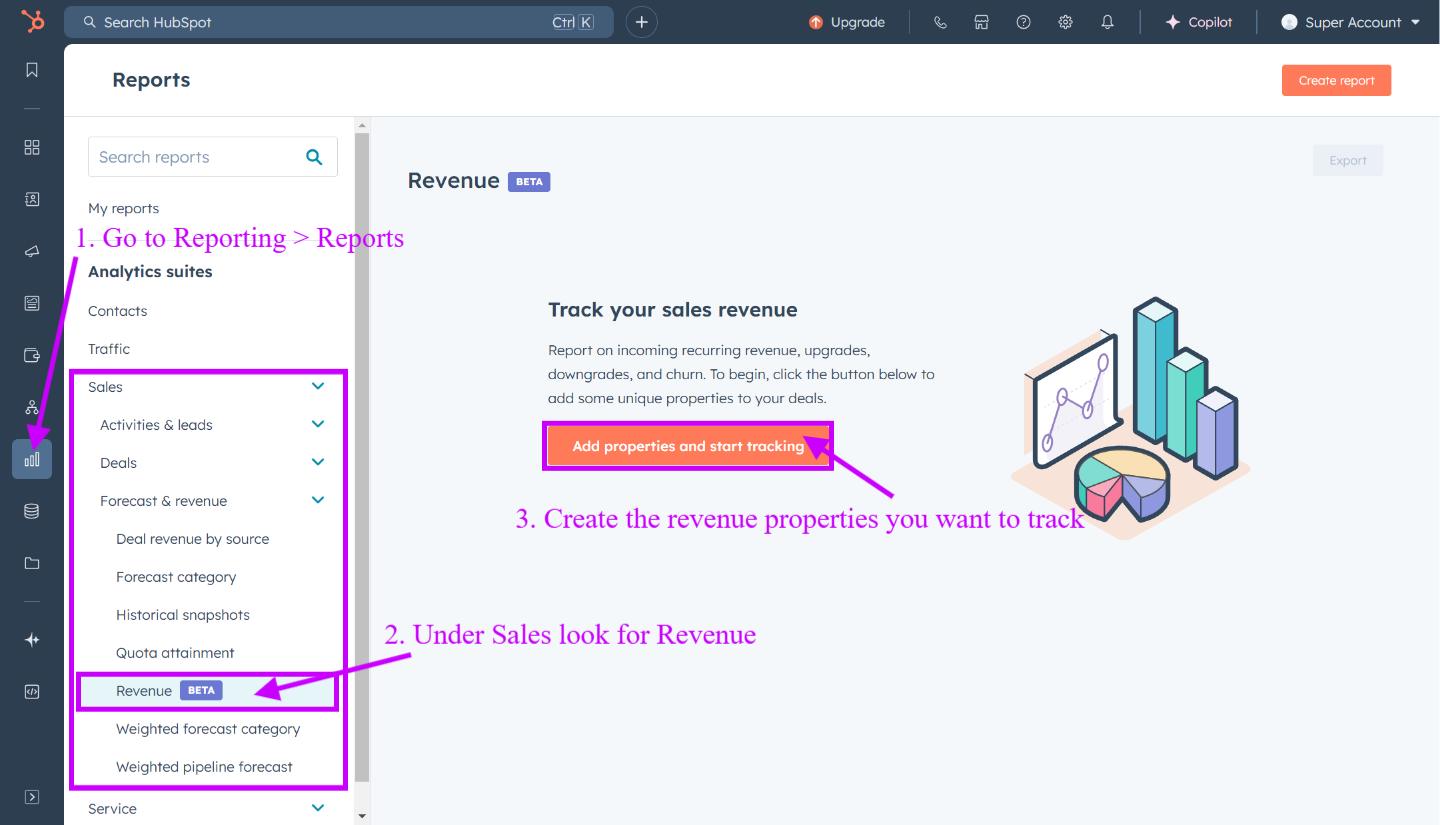The image size is (1440, 825).
Task: Click the scrollbar up arrow in report list
Action: click(x=362, y=124)
